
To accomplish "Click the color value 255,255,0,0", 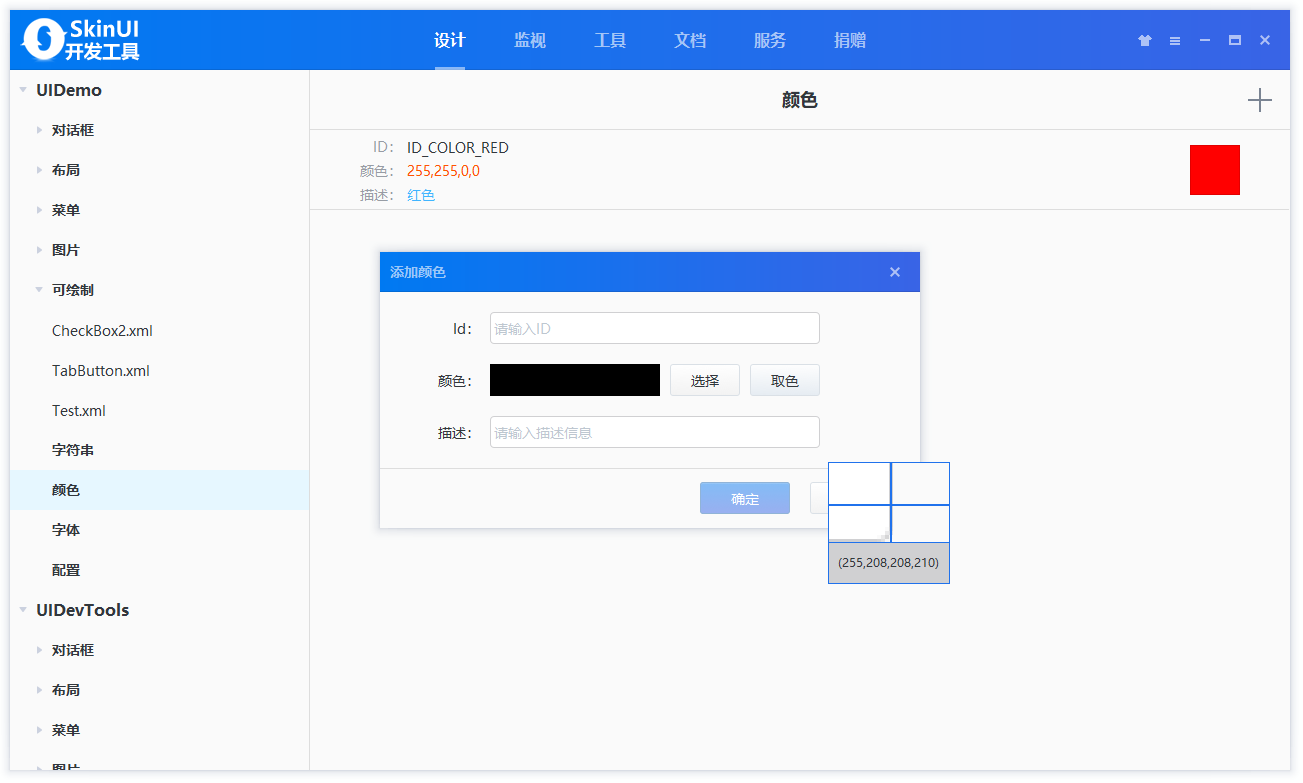I will click(443, 171).
